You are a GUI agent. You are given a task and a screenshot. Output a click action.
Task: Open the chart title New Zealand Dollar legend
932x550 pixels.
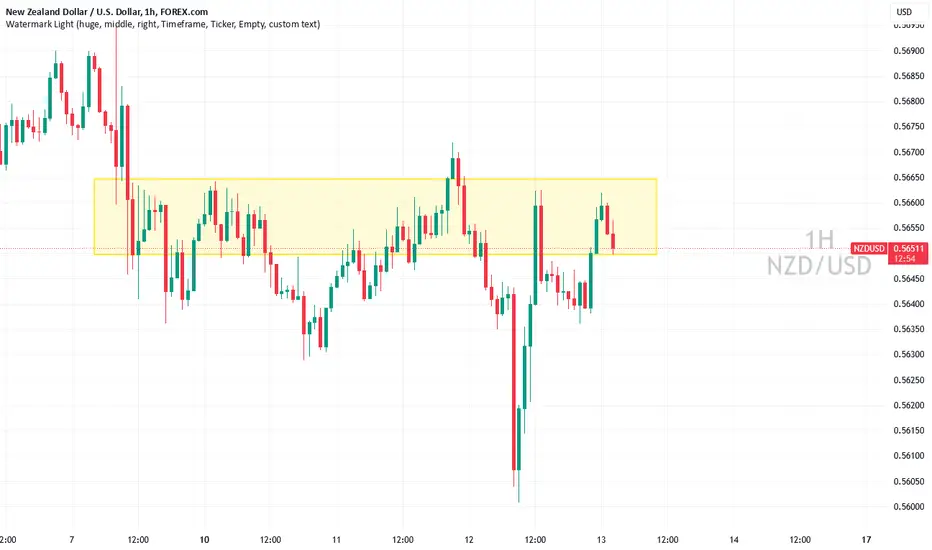click(x=107, y=11)
